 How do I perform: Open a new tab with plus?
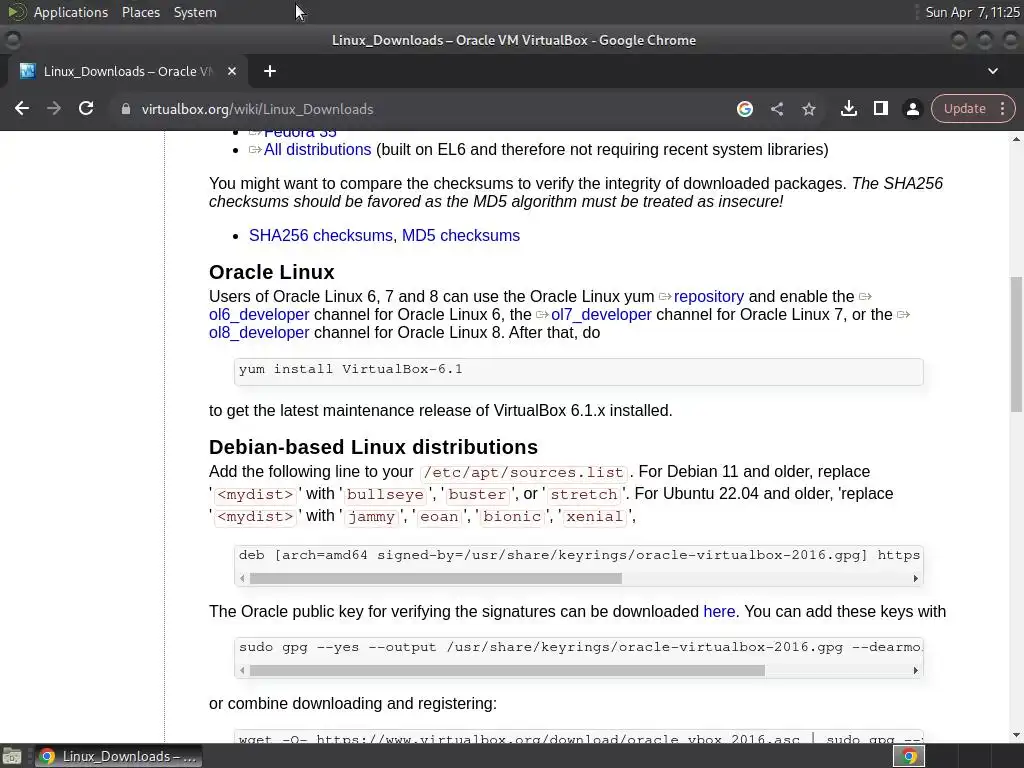[x=270, y=71]
